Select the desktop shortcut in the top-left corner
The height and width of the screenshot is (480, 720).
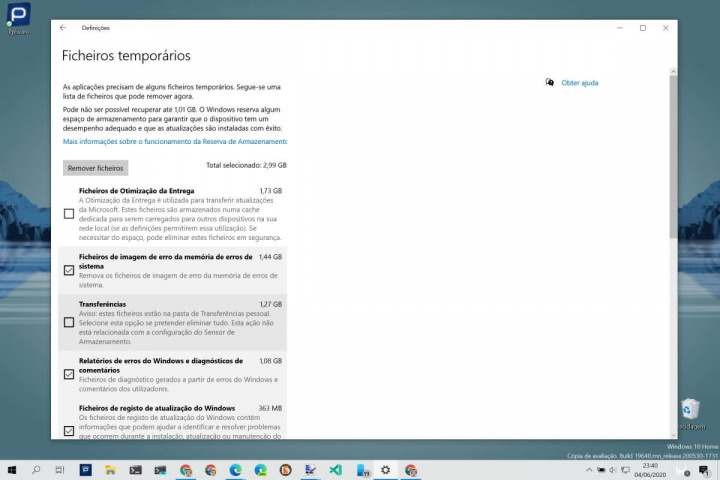pyautogui.click(x=18, y=17)
